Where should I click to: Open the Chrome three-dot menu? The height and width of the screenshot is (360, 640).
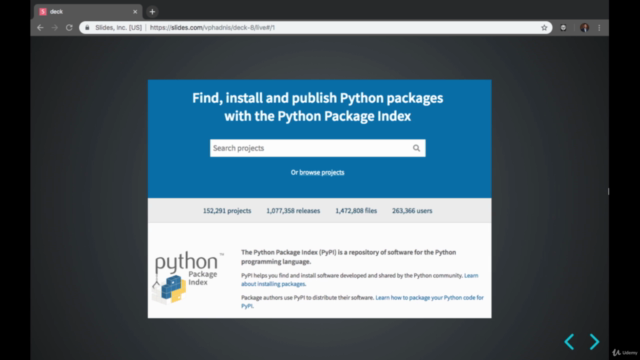[x=599, y=28]
